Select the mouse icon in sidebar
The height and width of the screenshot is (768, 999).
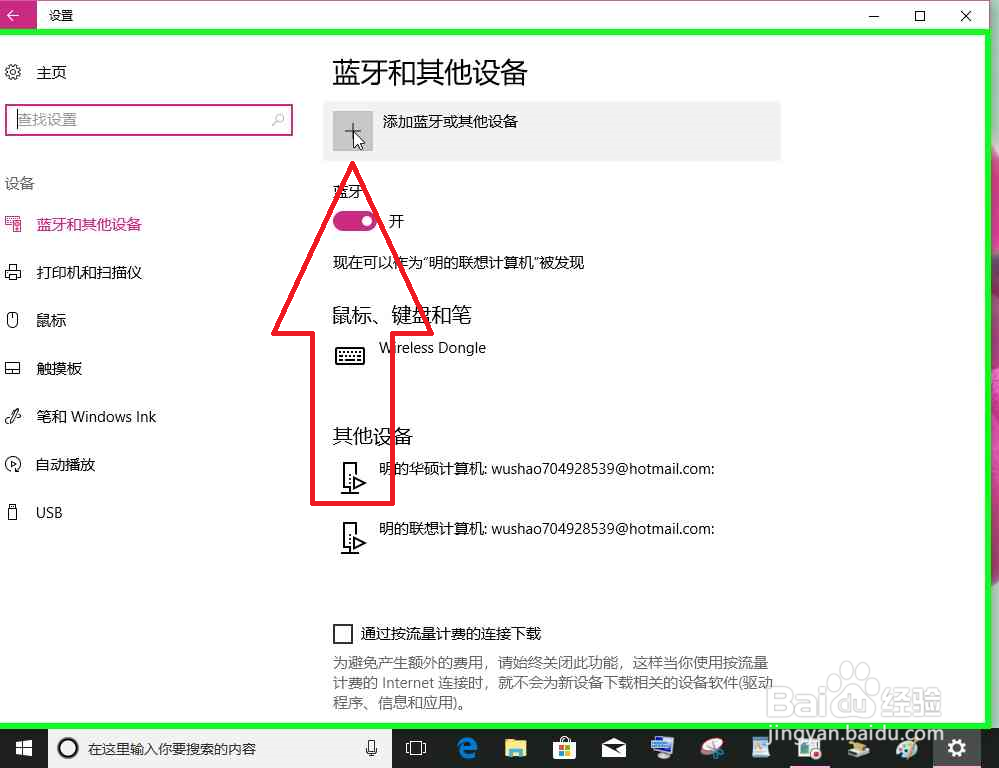[13, 320]
